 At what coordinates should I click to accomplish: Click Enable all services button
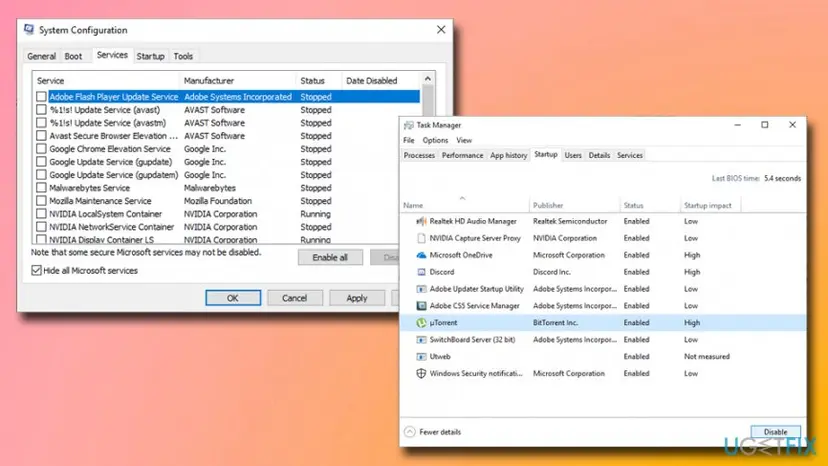coord(330,257)
